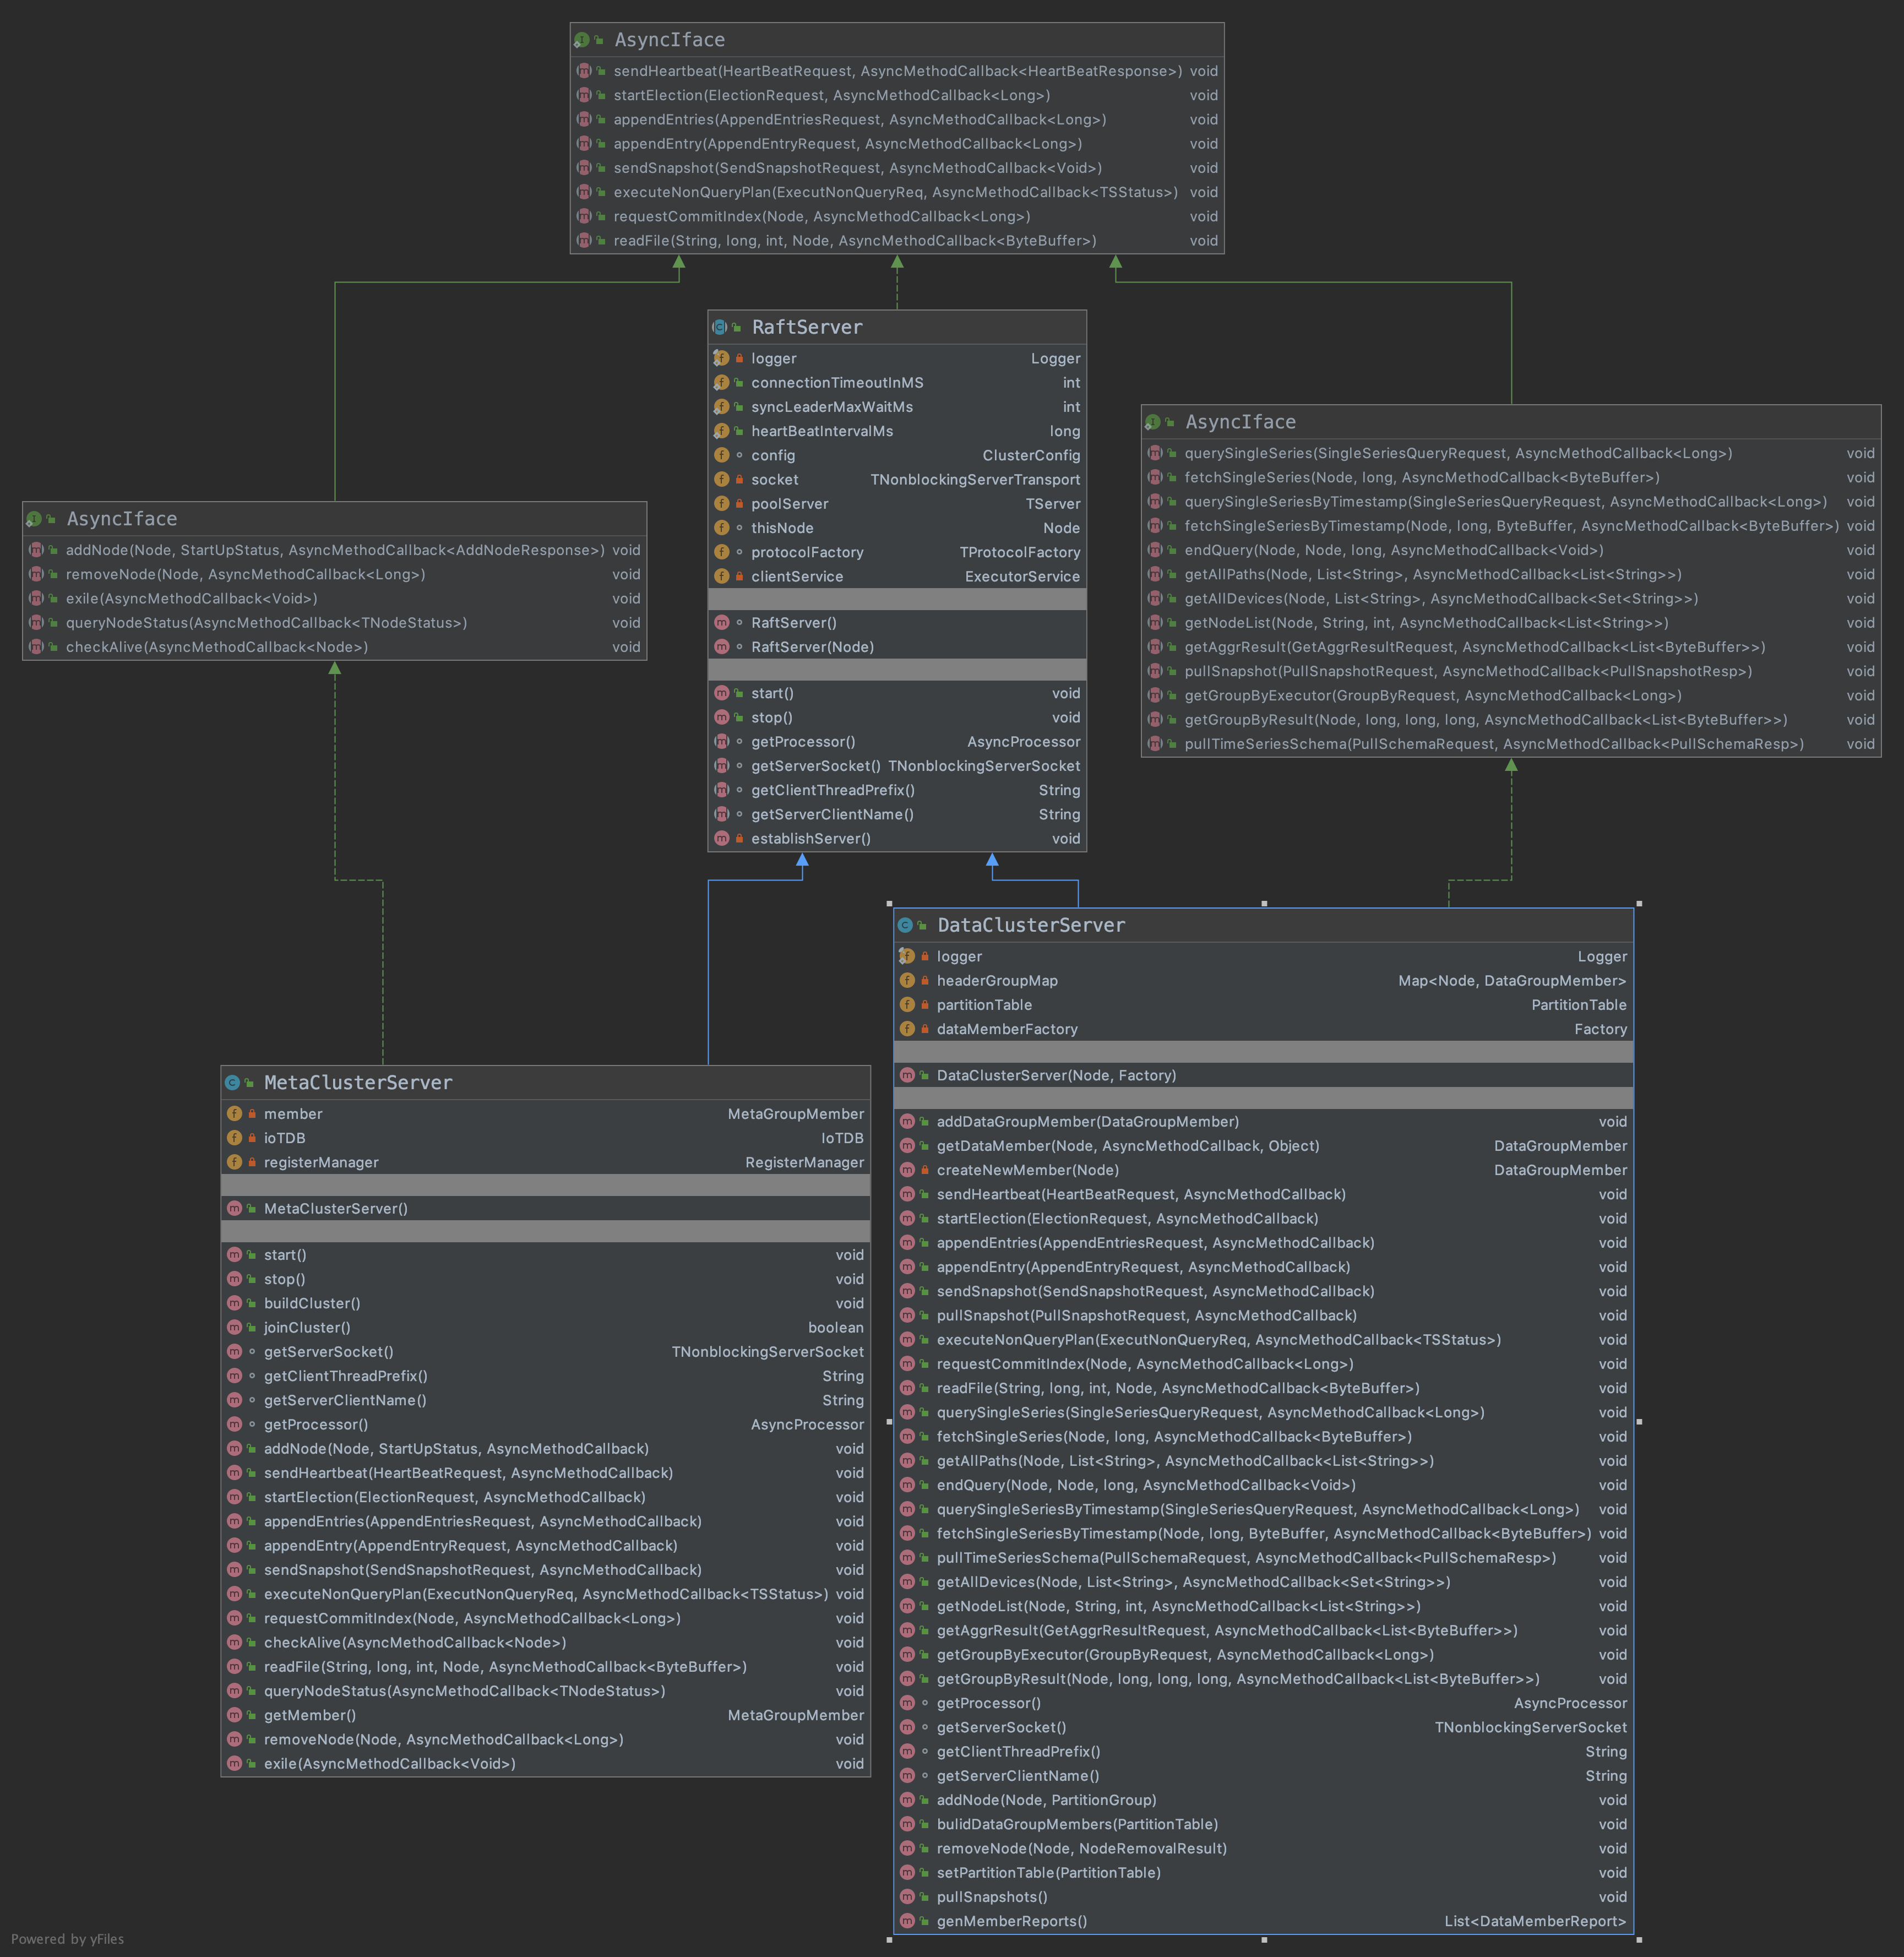Screen dimensions: 1904x1957
Task: Click the field icon beside registerManager
Action: 234,1162
